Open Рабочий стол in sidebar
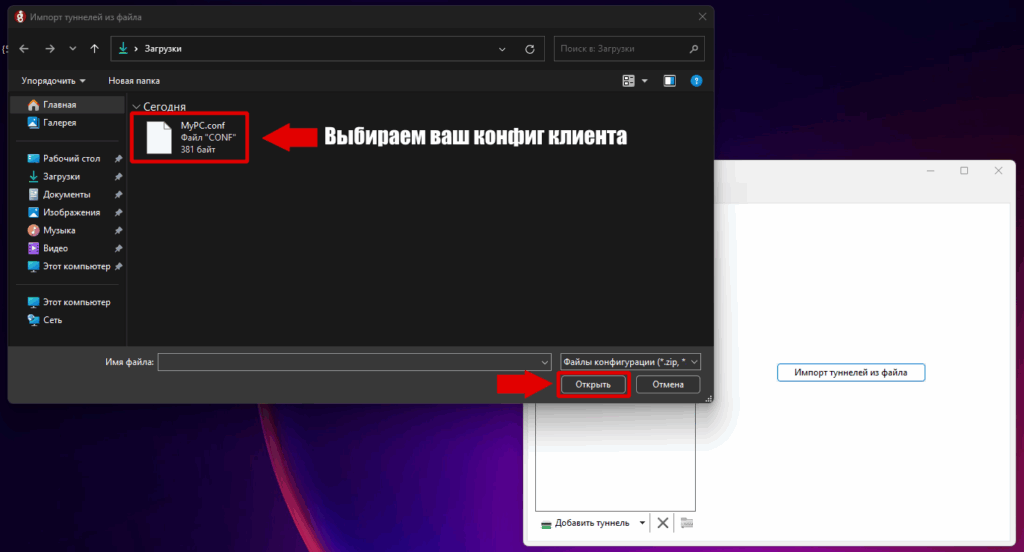 click(71, 158)
